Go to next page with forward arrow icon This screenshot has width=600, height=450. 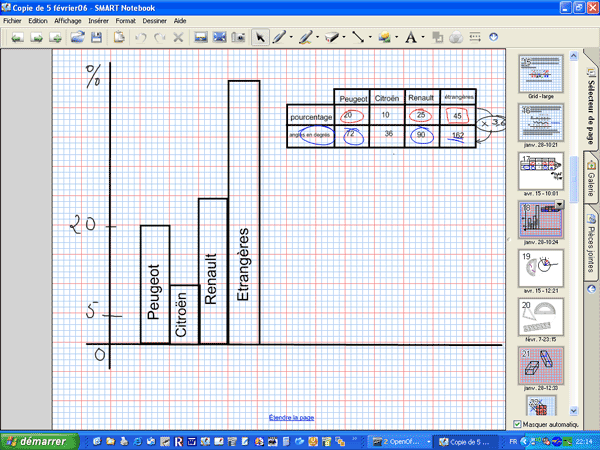click(x=36, y=38)
